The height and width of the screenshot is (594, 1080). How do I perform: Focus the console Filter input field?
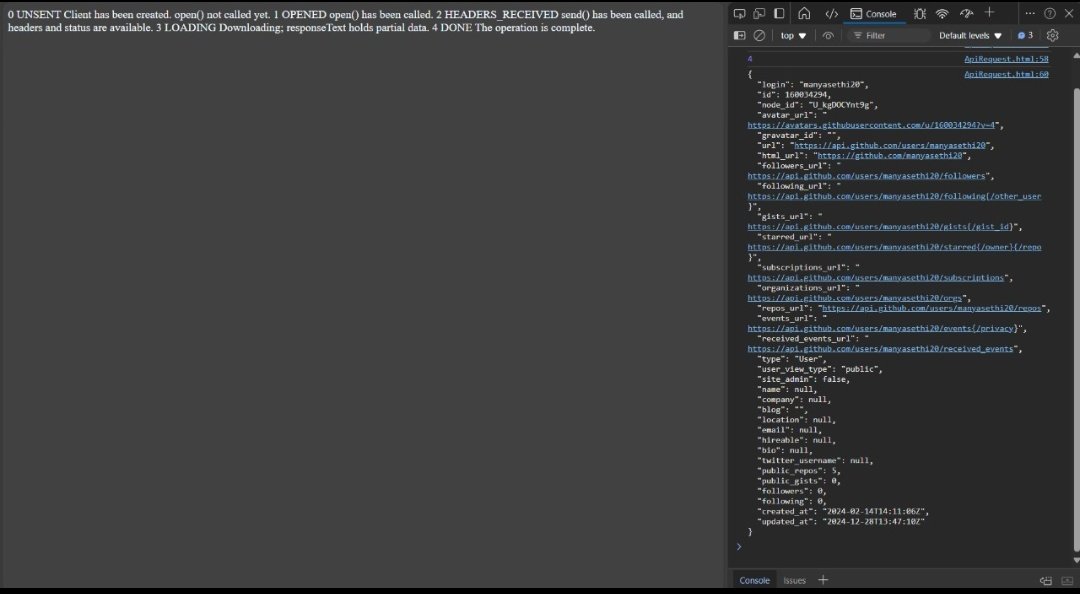coord(889,35)
